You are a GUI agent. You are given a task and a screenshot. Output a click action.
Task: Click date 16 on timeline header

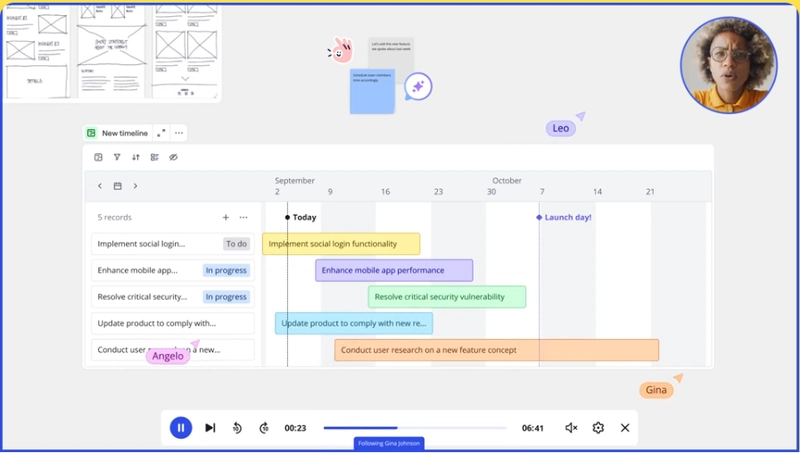[385, 192]
